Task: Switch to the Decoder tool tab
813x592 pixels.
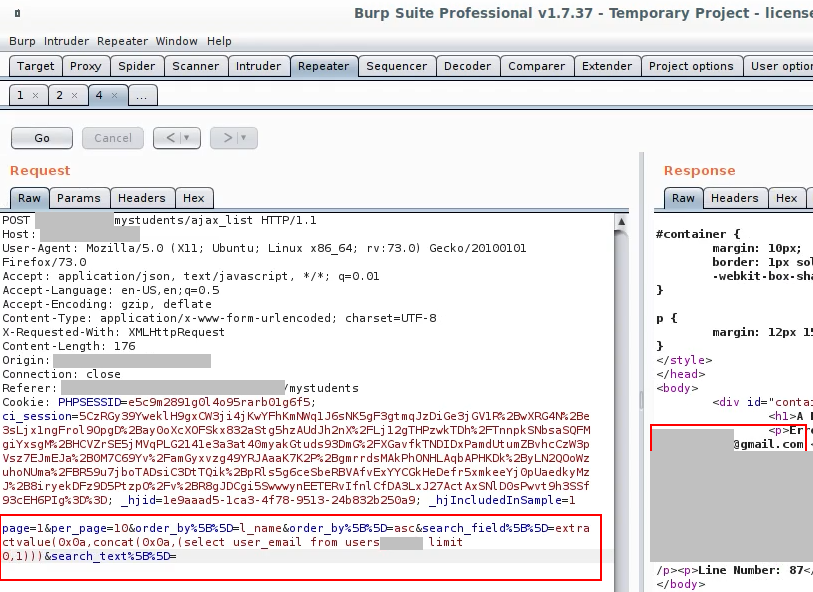Action: [x=467, y=66]
